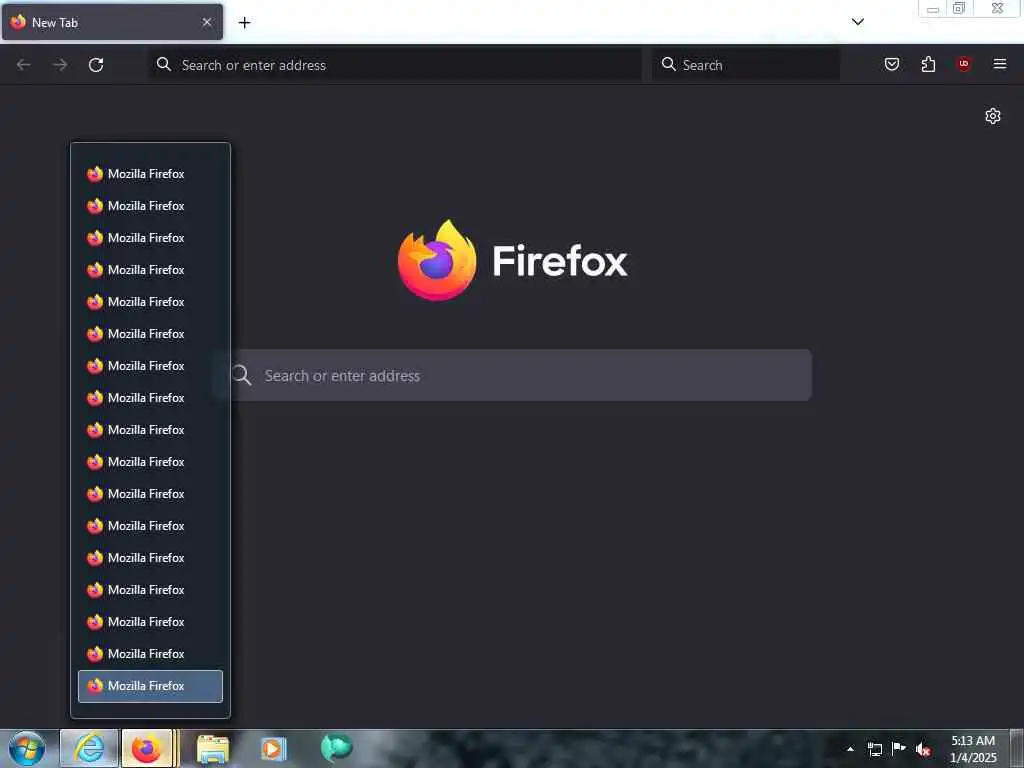Reload the current page
The image size is (1024, 768).
point(96,65)
